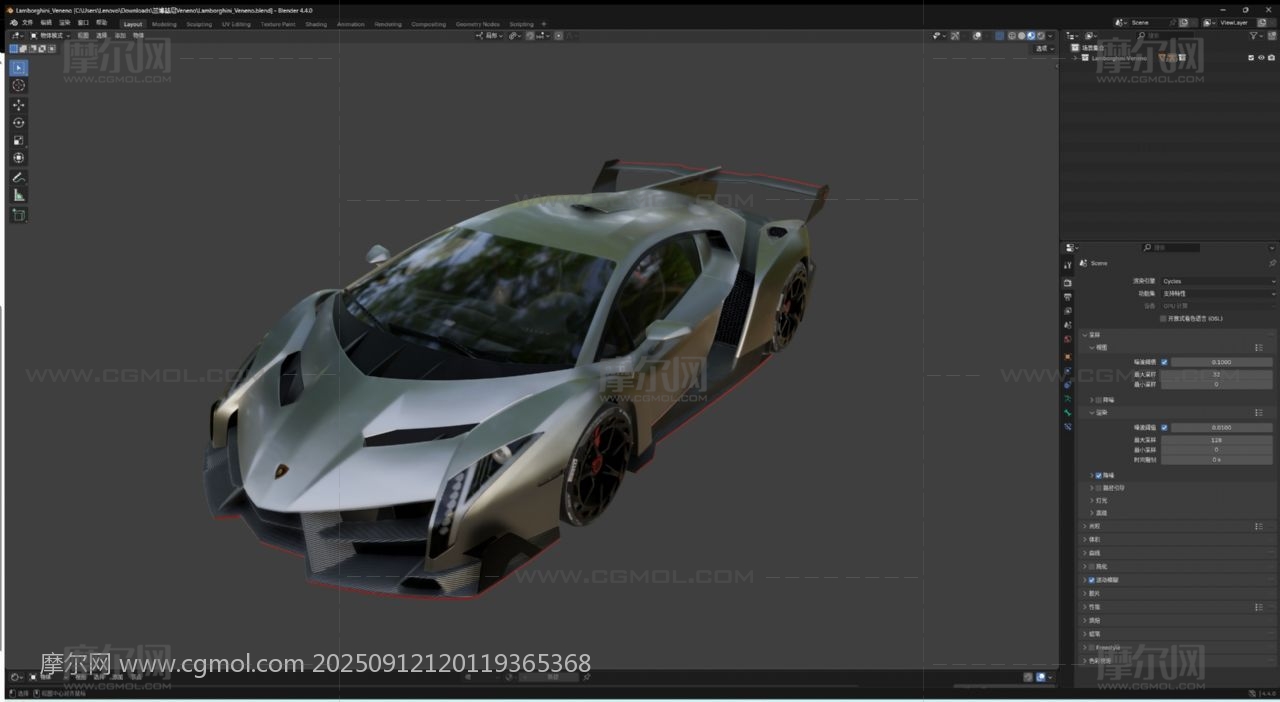Collapse the viewport sampling subpanel

1092,347
